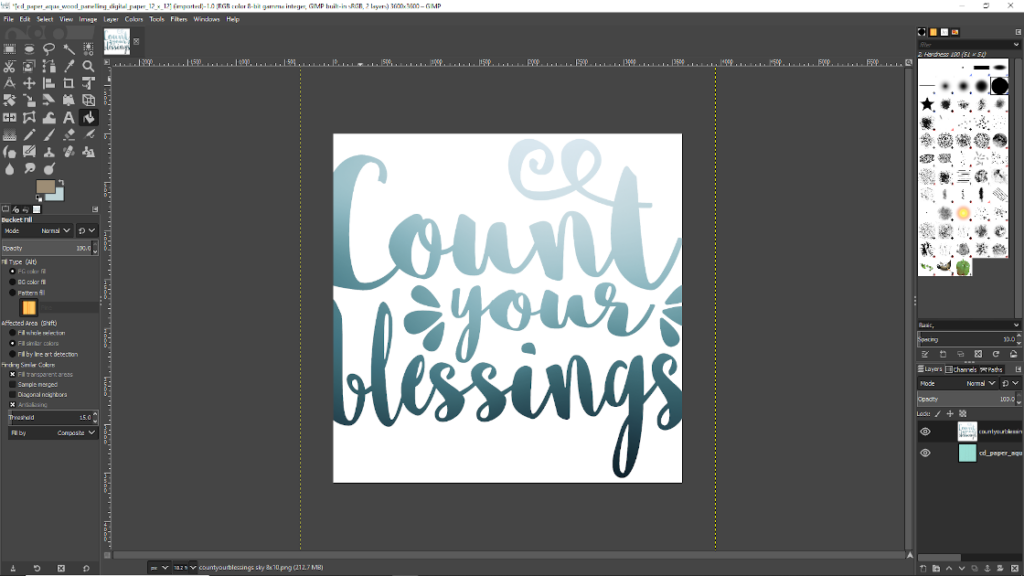Image resolution: width=1024 pixels, height=576 pixels.
Task: Select the BG color fill radio option
Action: point(13,282)
